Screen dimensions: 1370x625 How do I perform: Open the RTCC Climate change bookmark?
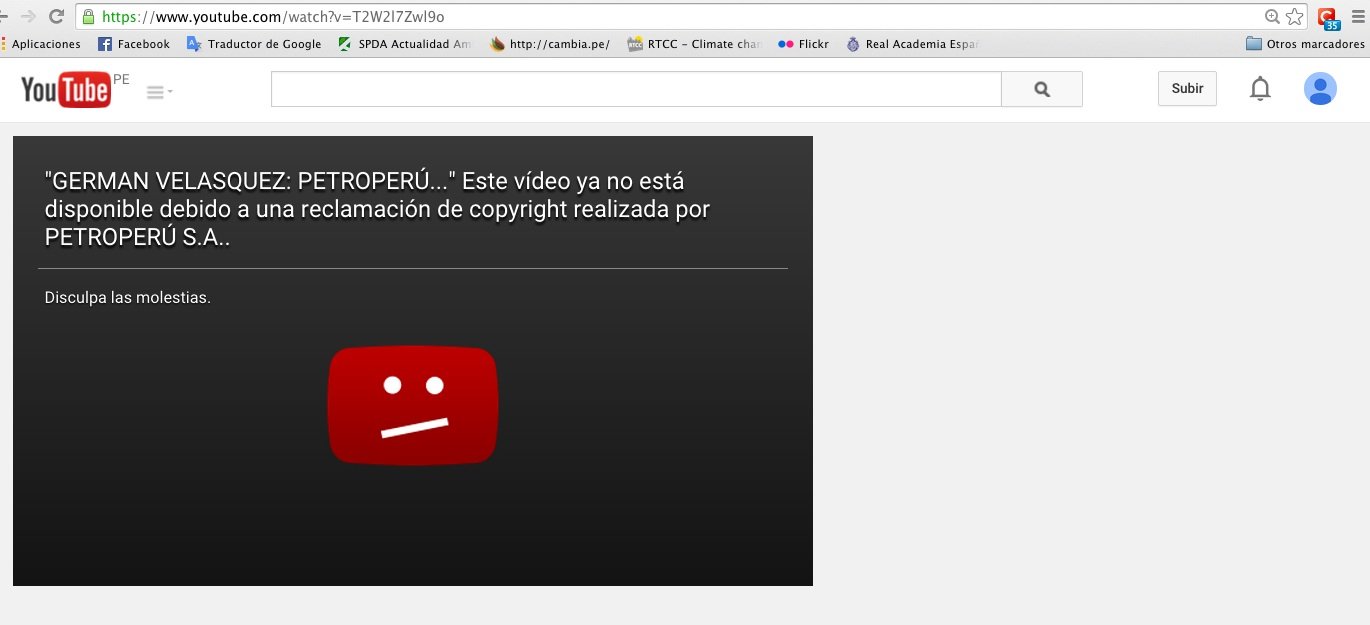point(694,44)
